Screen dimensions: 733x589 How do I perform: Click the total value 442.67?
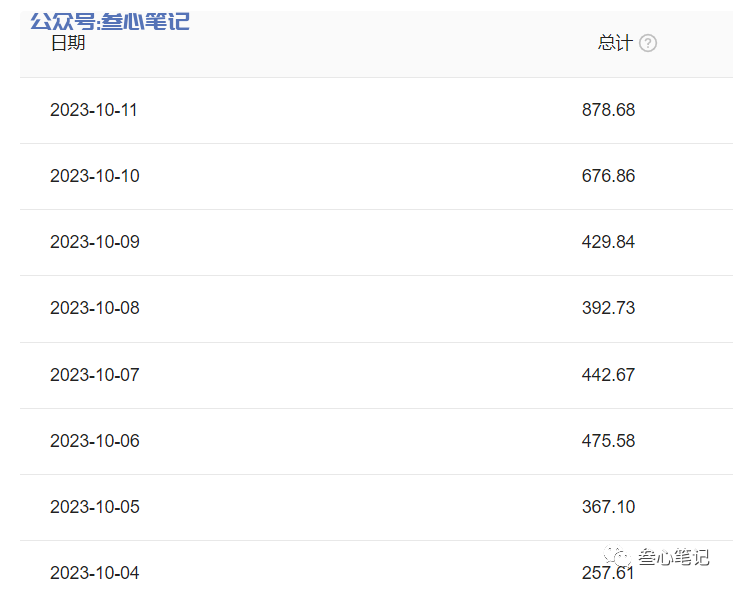608,375
